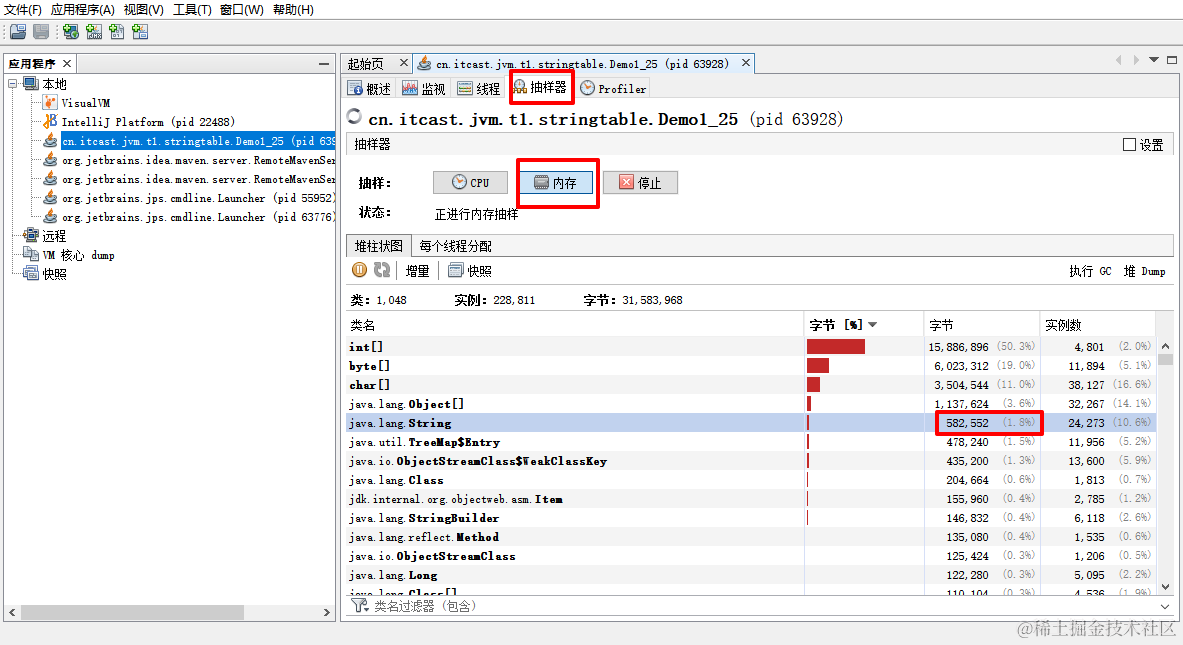Image resolution: width=1183 pixels, height=645 pixels.
Task: Click the 内存 memory sampling button
Action: 556,183
